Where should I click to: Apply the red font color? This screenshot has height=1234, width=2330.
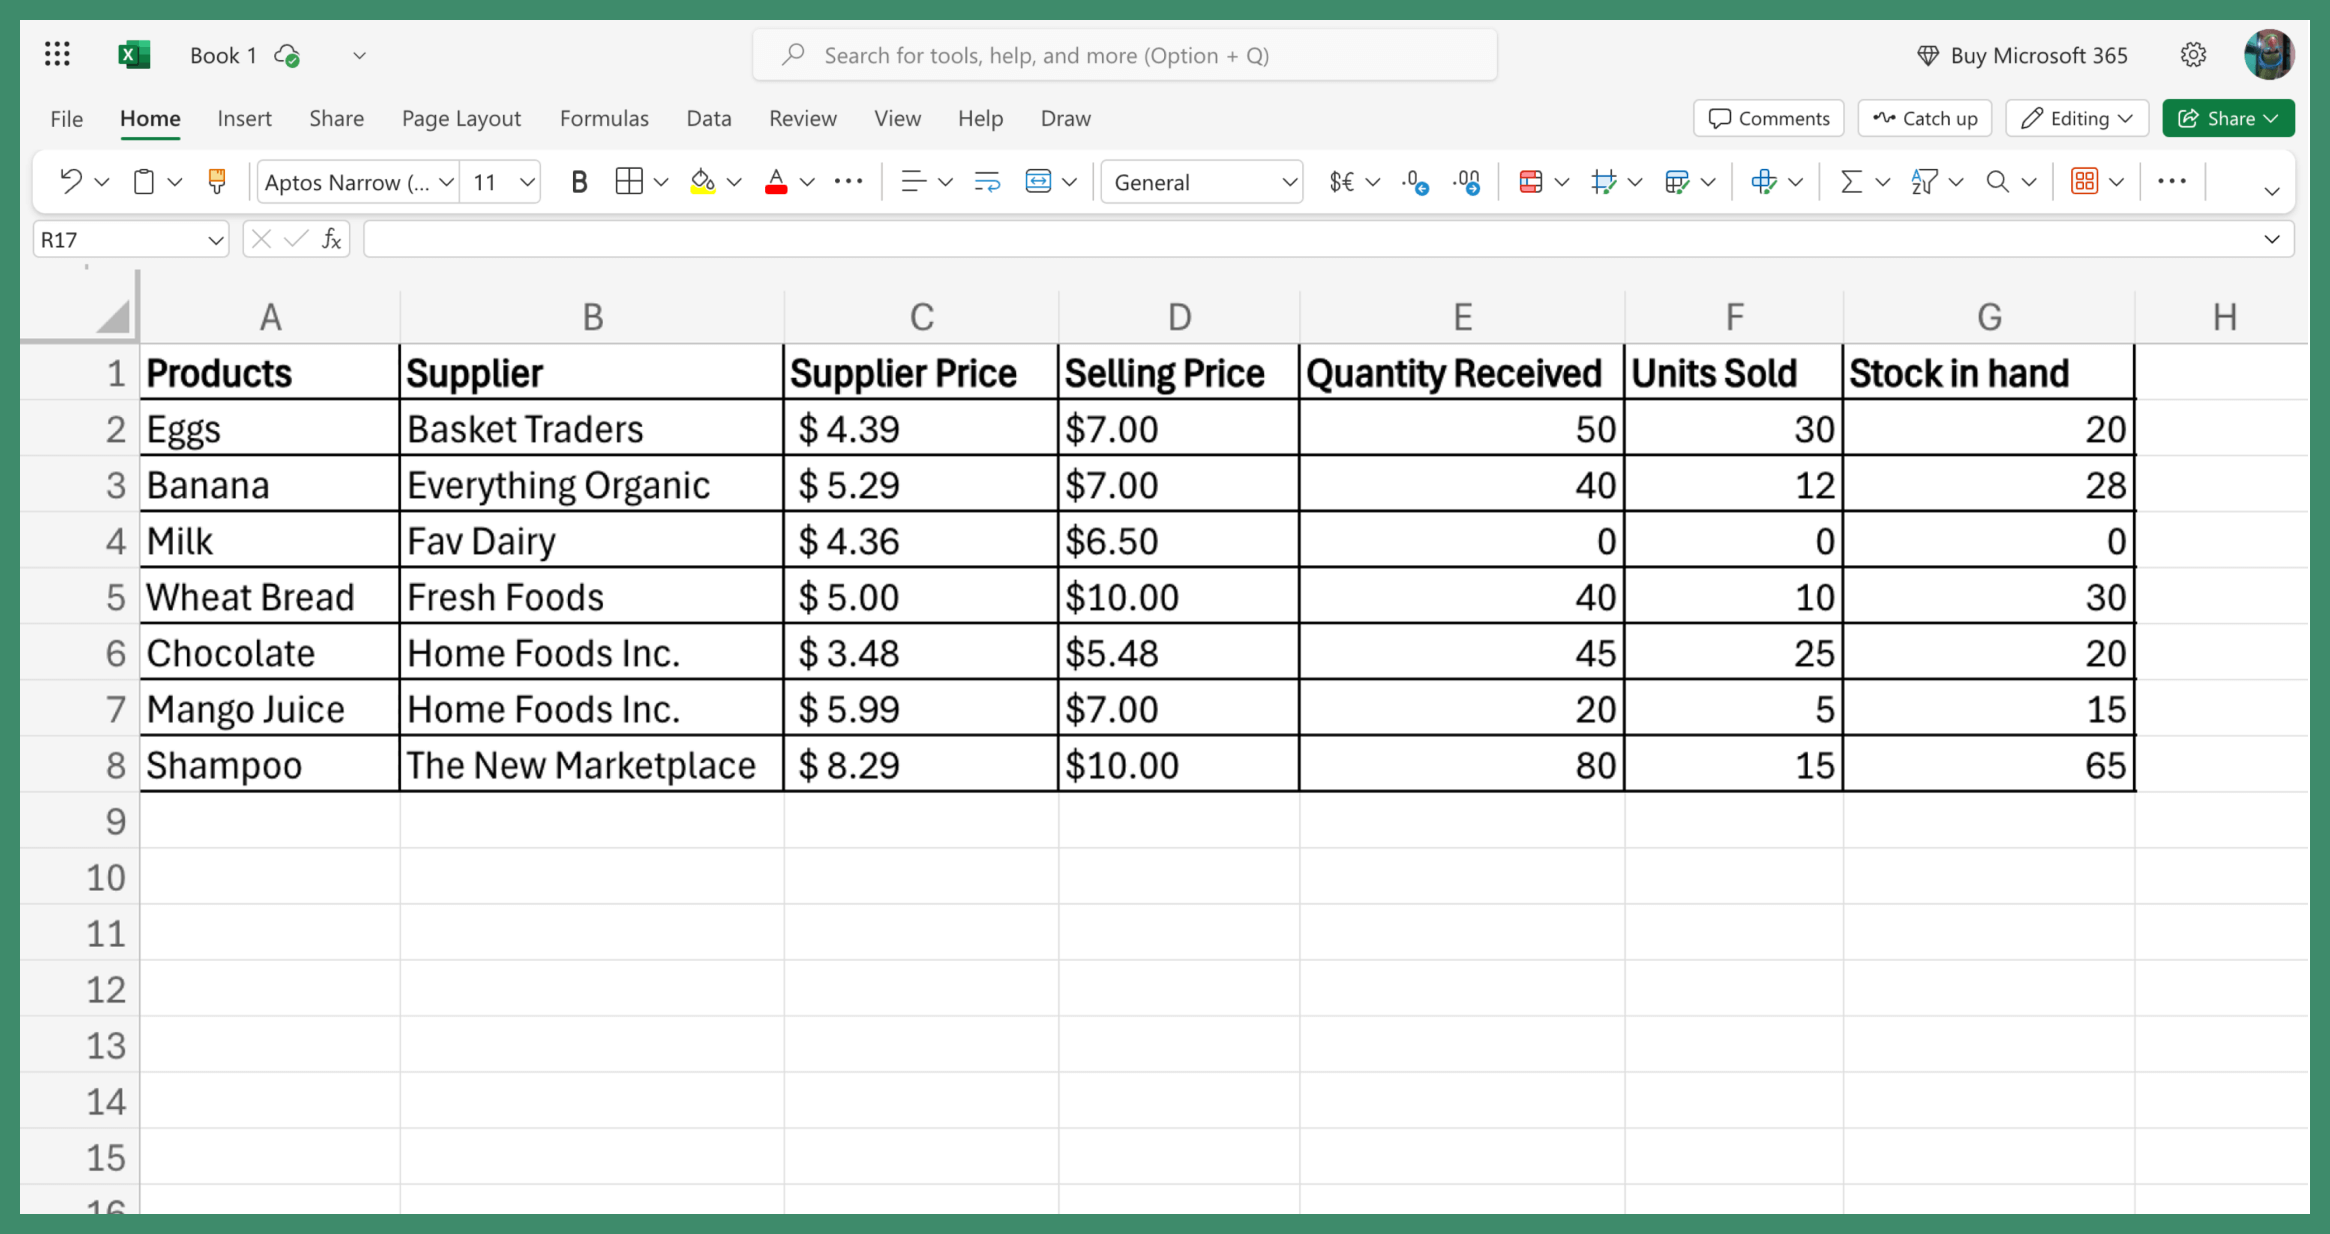coord(776,182)
